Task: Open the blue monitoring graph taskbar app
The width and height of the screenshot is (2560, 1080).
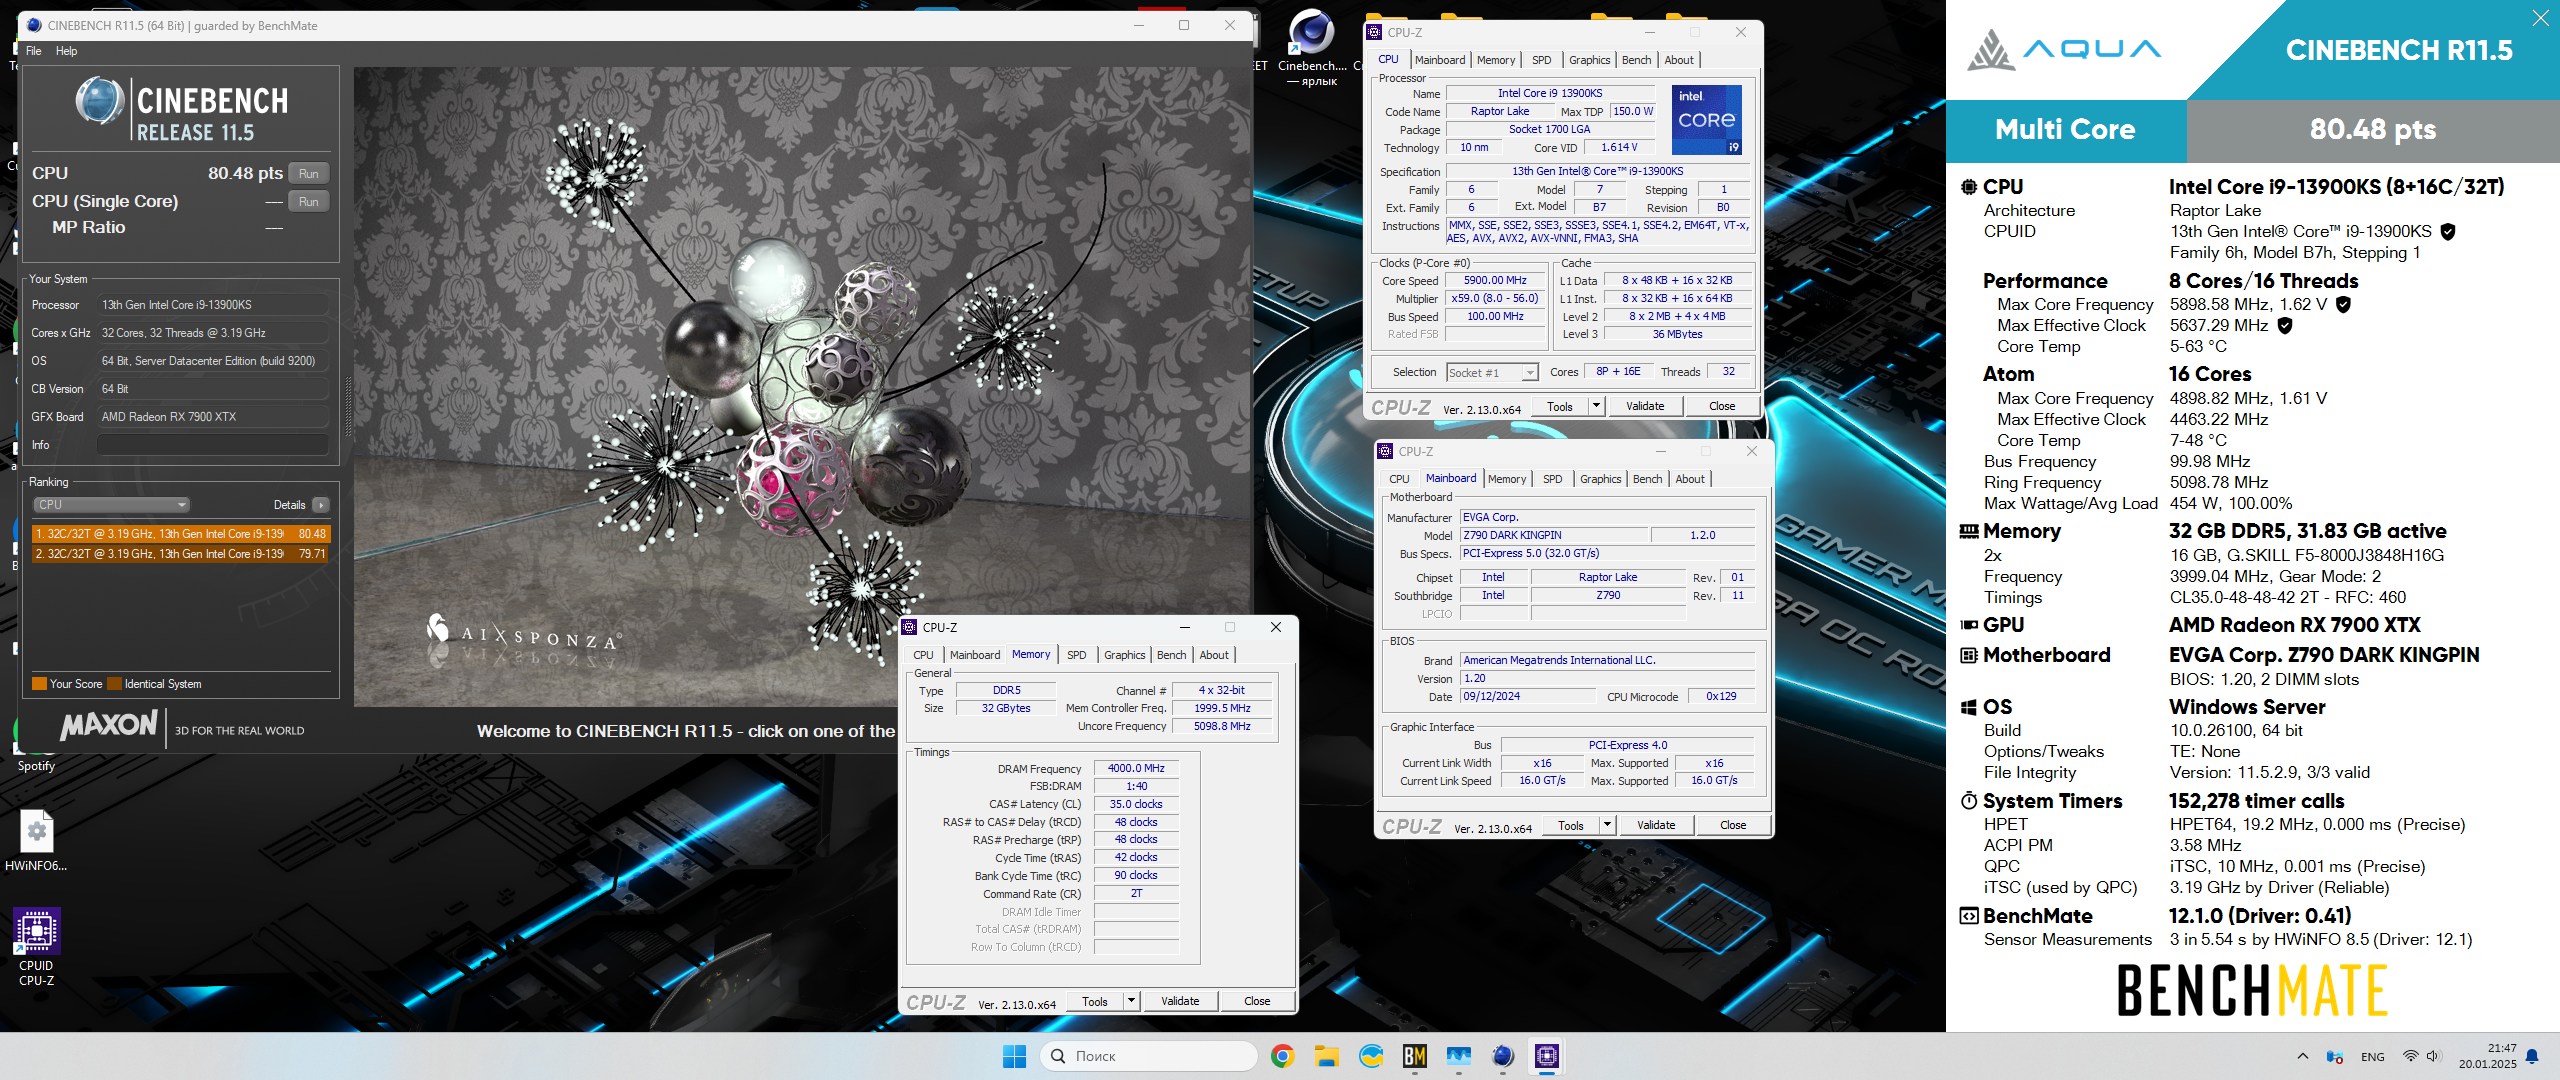Action: (1458, 1056)
